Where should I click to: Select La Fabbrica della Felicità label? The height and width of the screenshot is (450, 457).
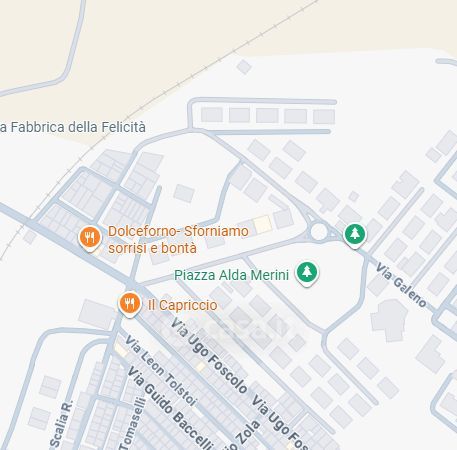(x=73, y=127)
